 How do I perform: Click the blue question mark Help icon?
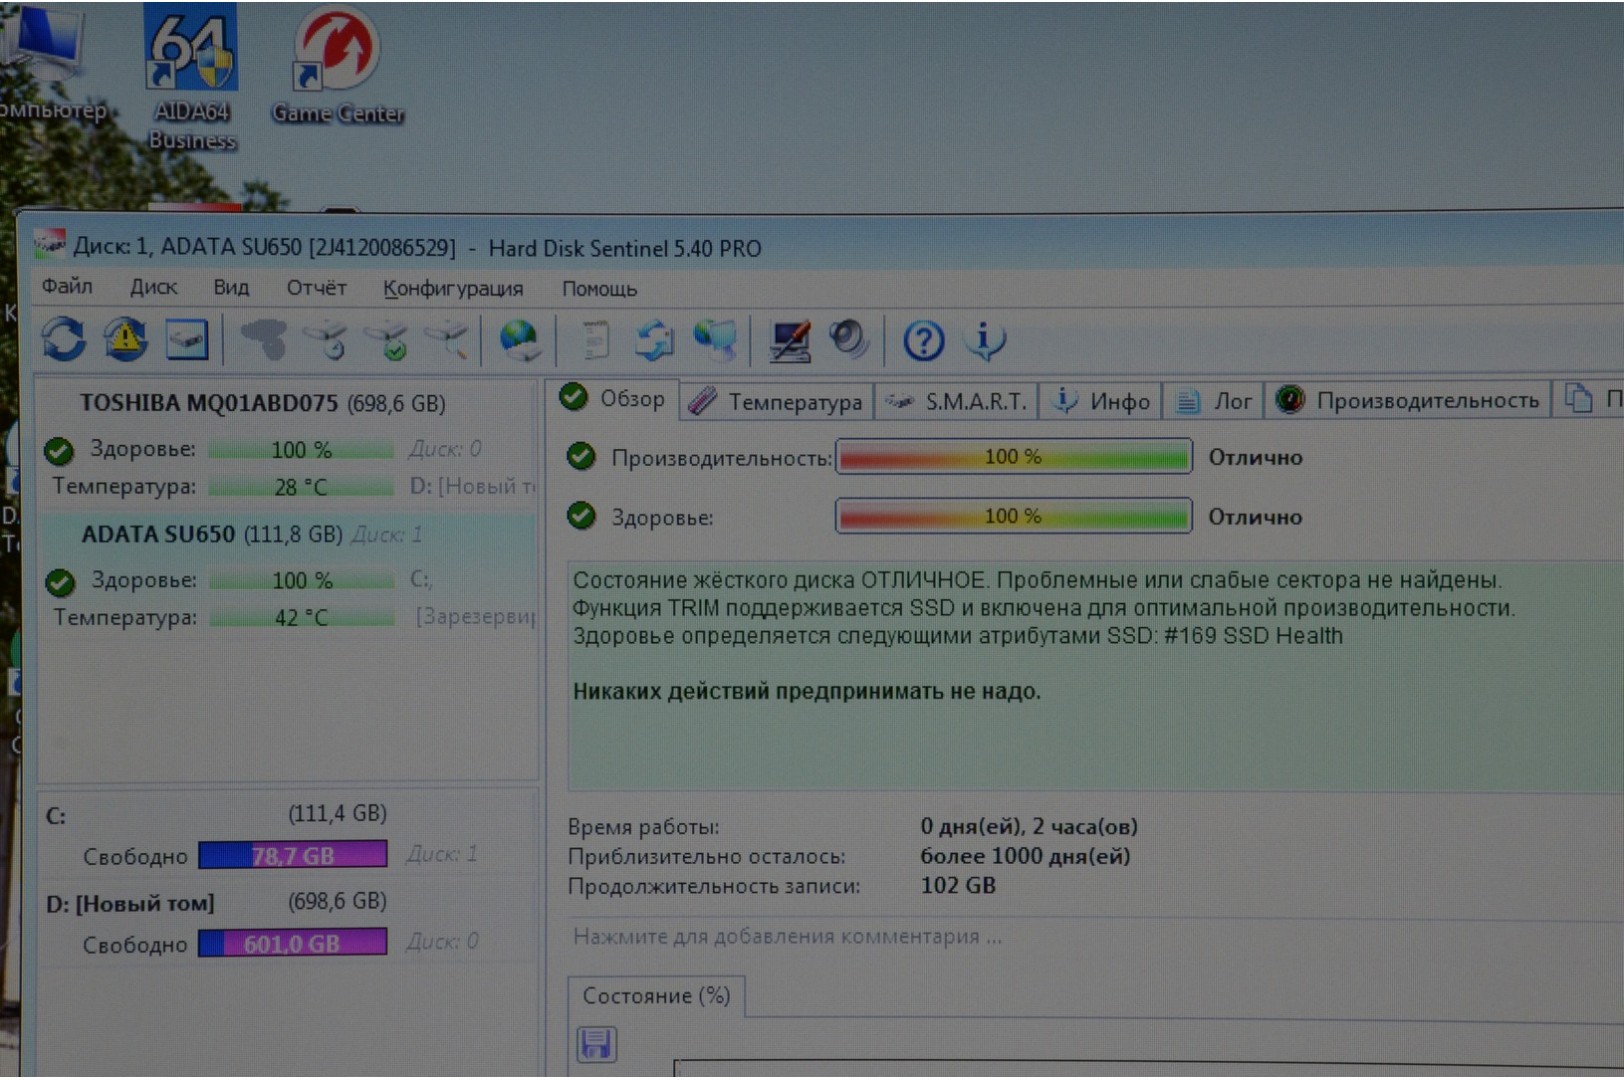pos(923,341)
